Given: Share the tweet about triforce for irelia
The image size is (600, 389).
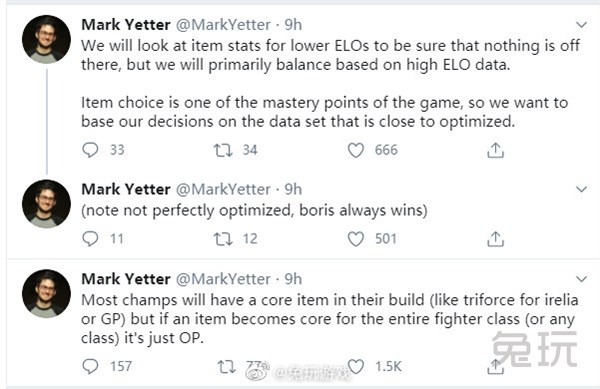Looking at the screenshot, I should [x=495, y=366].
